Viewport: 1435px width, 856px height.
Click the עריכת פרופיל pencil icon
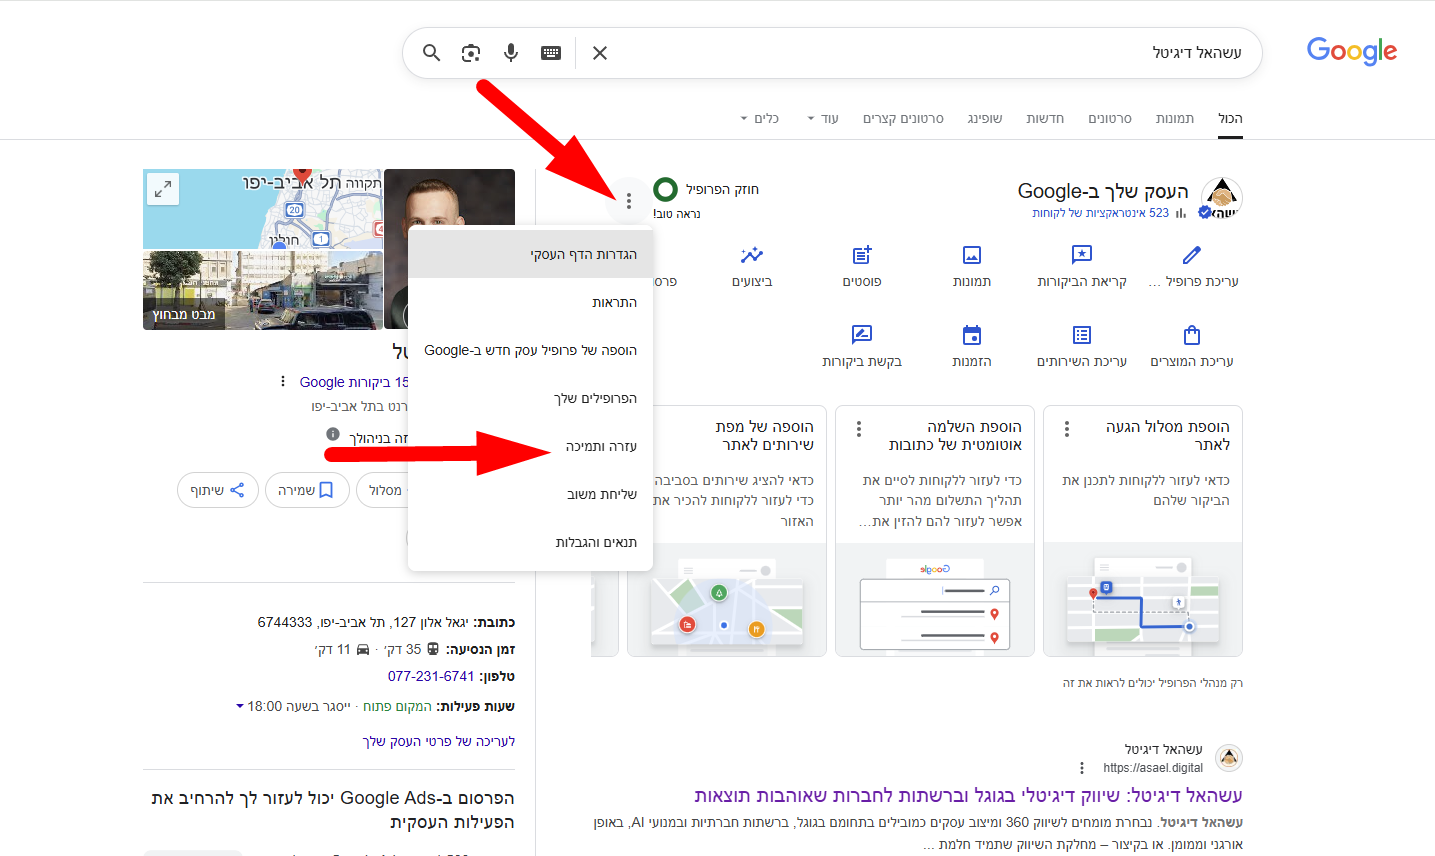pos(1192,255)
